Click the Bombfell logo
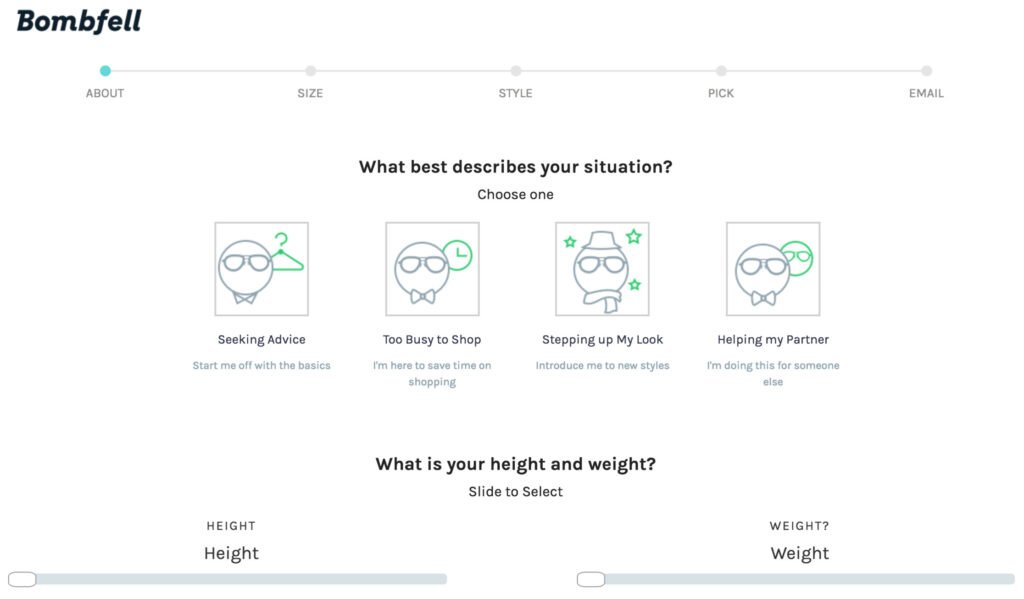Screen dimensions: 1024x599 click(79, 21)
